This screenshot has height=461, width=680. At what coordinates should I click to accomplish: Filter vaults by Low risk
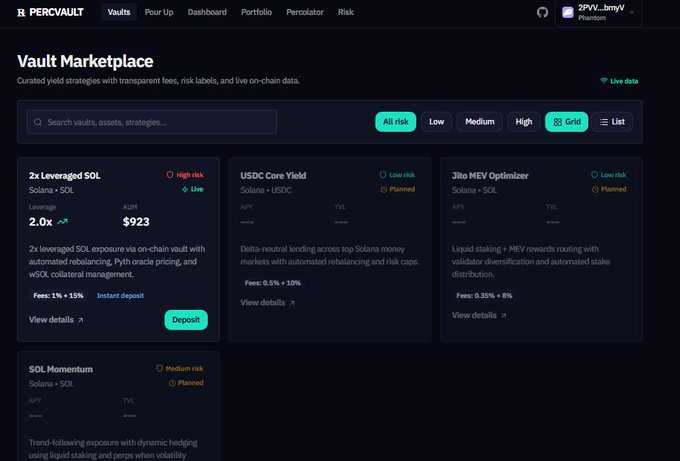[436, 122]
